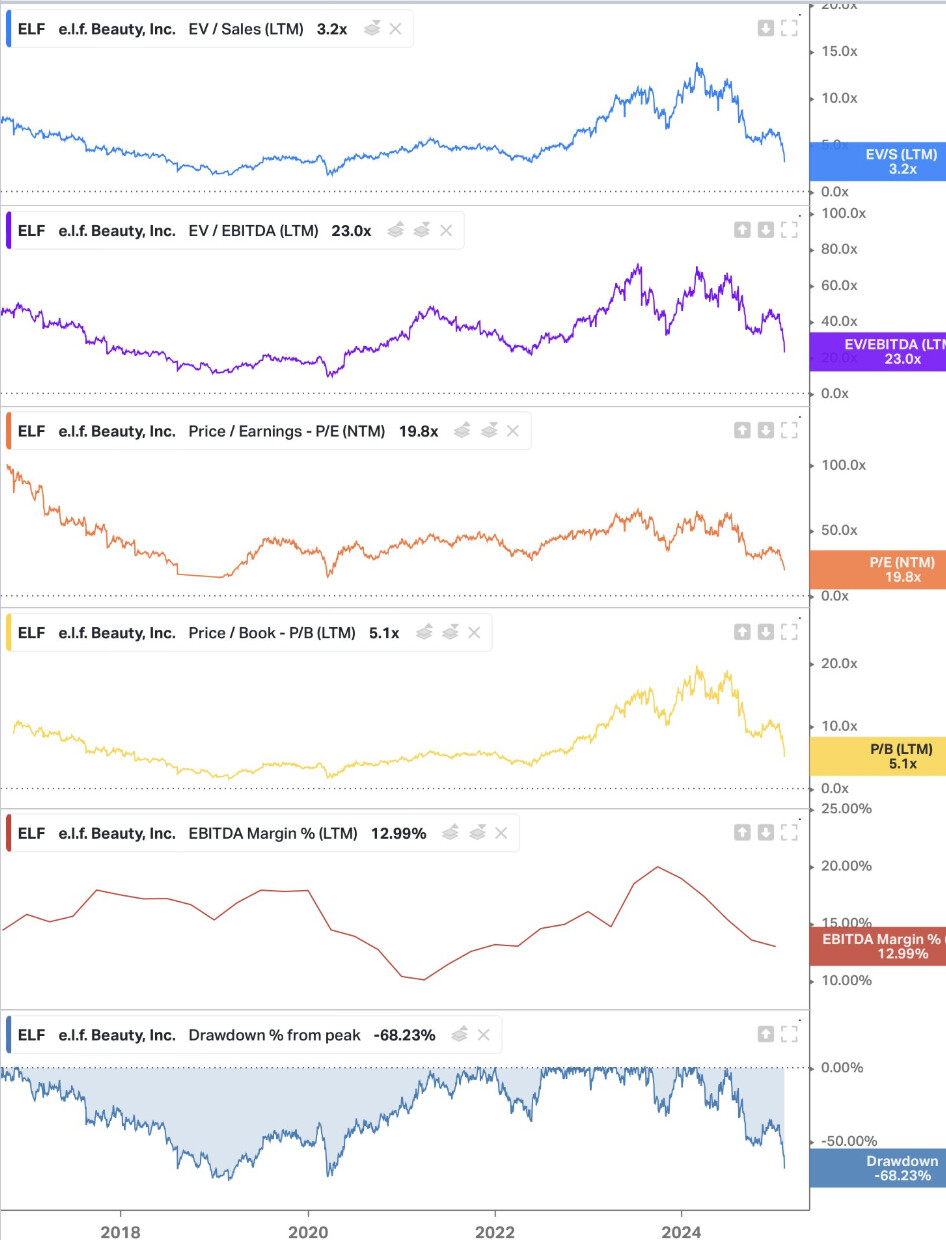Viewport: 946px width, 1240px height.
Task: Remove the Price / Book (LTM) series
Action: [474, 632]
